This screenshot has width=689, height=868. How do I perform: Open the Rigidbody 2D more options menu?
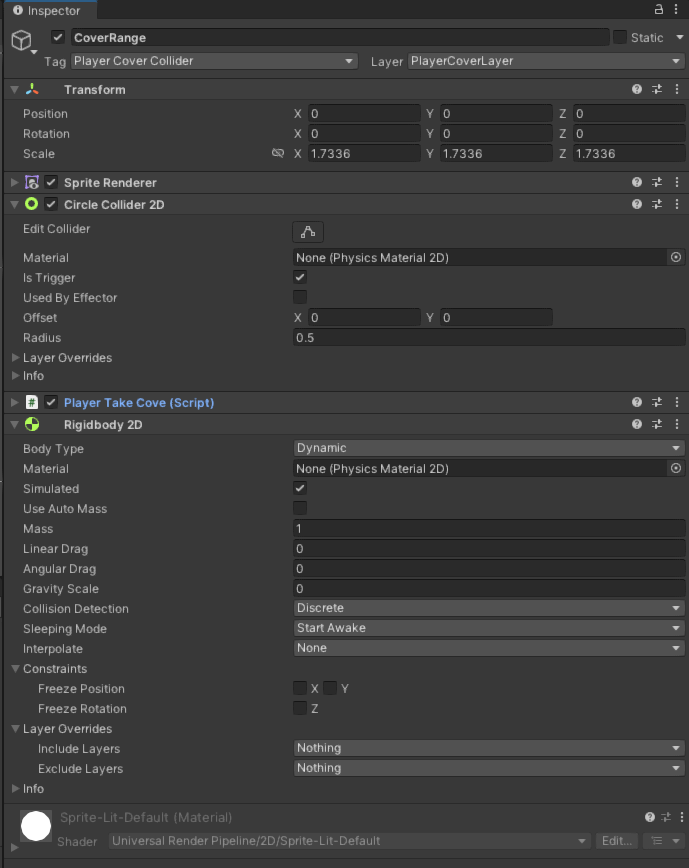(676, 424)
